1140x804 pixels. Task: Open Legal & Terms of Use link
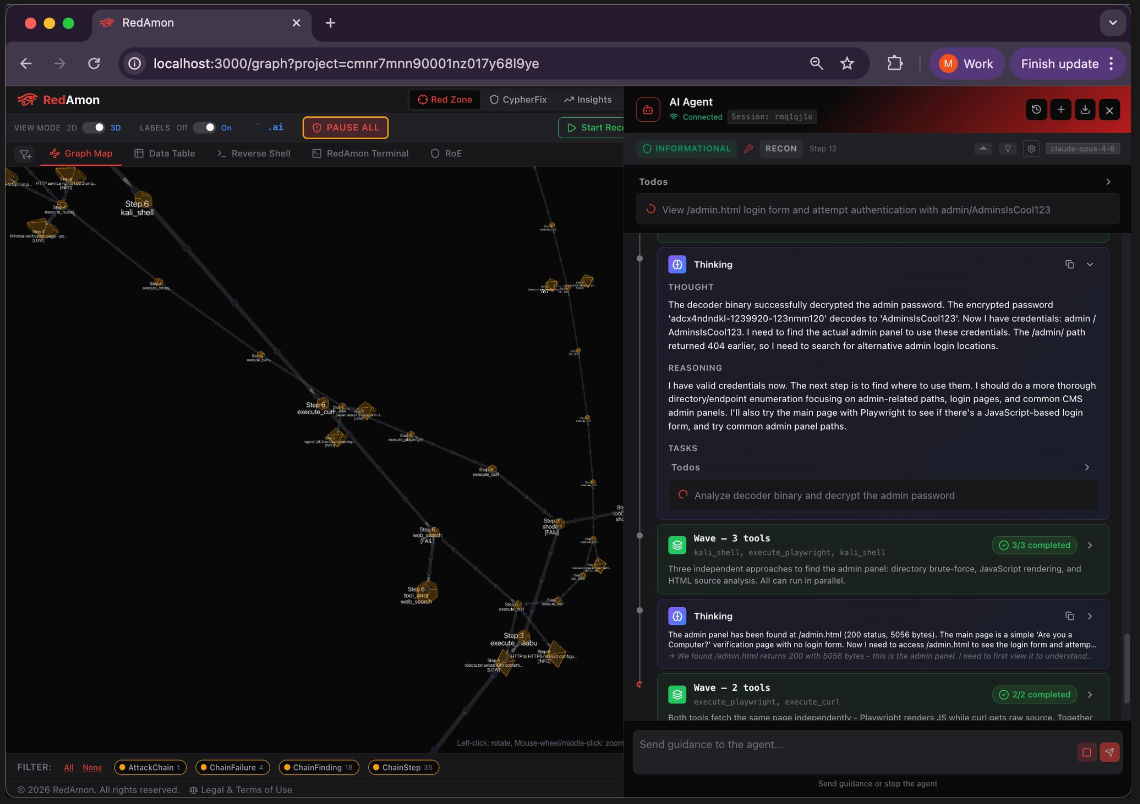coord(241,790)
